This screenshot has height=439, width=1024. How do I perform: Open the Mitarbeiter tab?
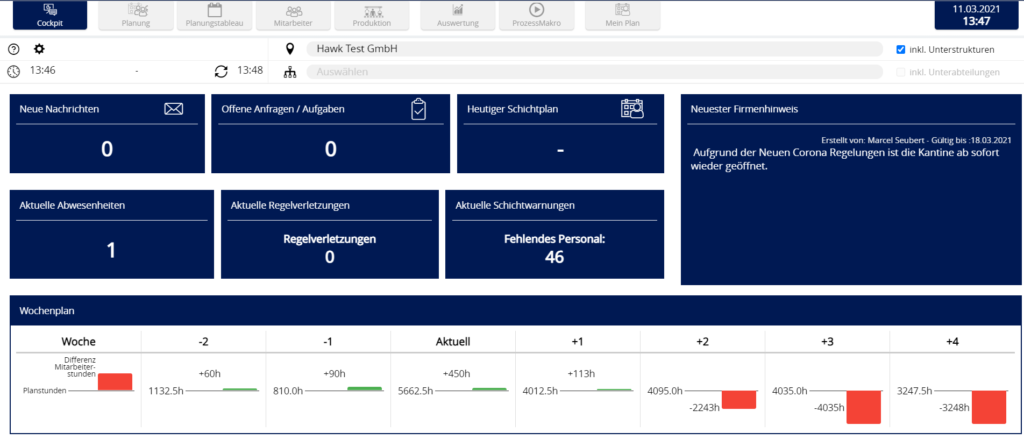(x=294, y=14)
